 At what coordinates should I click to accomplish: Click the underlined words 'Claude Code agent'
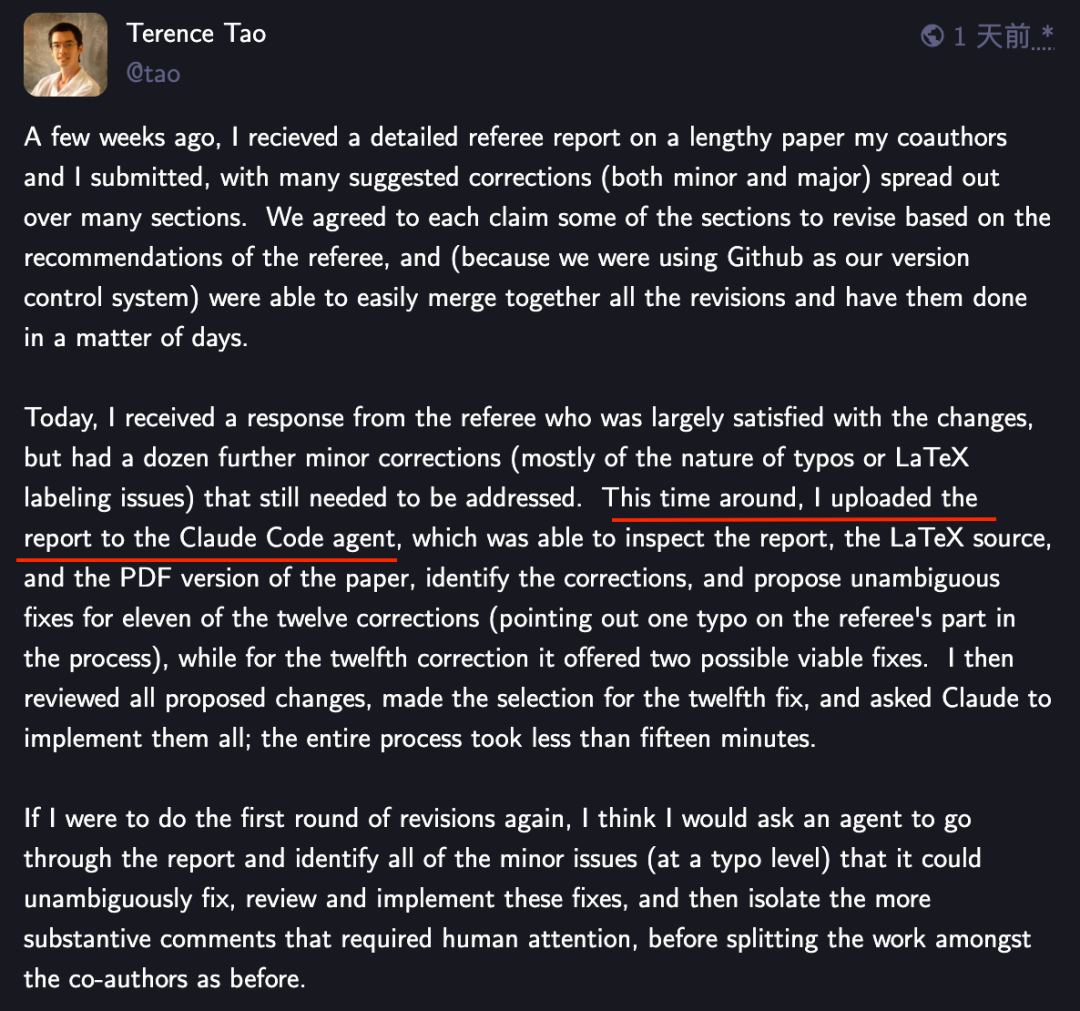pyautogui.click(x=288, y=537)
